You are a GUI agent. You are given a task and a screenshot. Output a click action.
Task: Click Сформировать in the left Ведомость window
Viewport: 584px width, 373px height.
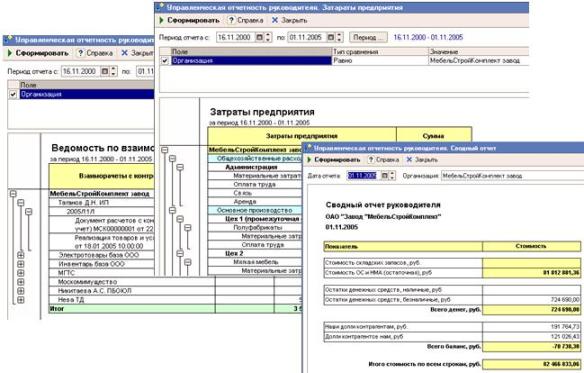point(42,53)
